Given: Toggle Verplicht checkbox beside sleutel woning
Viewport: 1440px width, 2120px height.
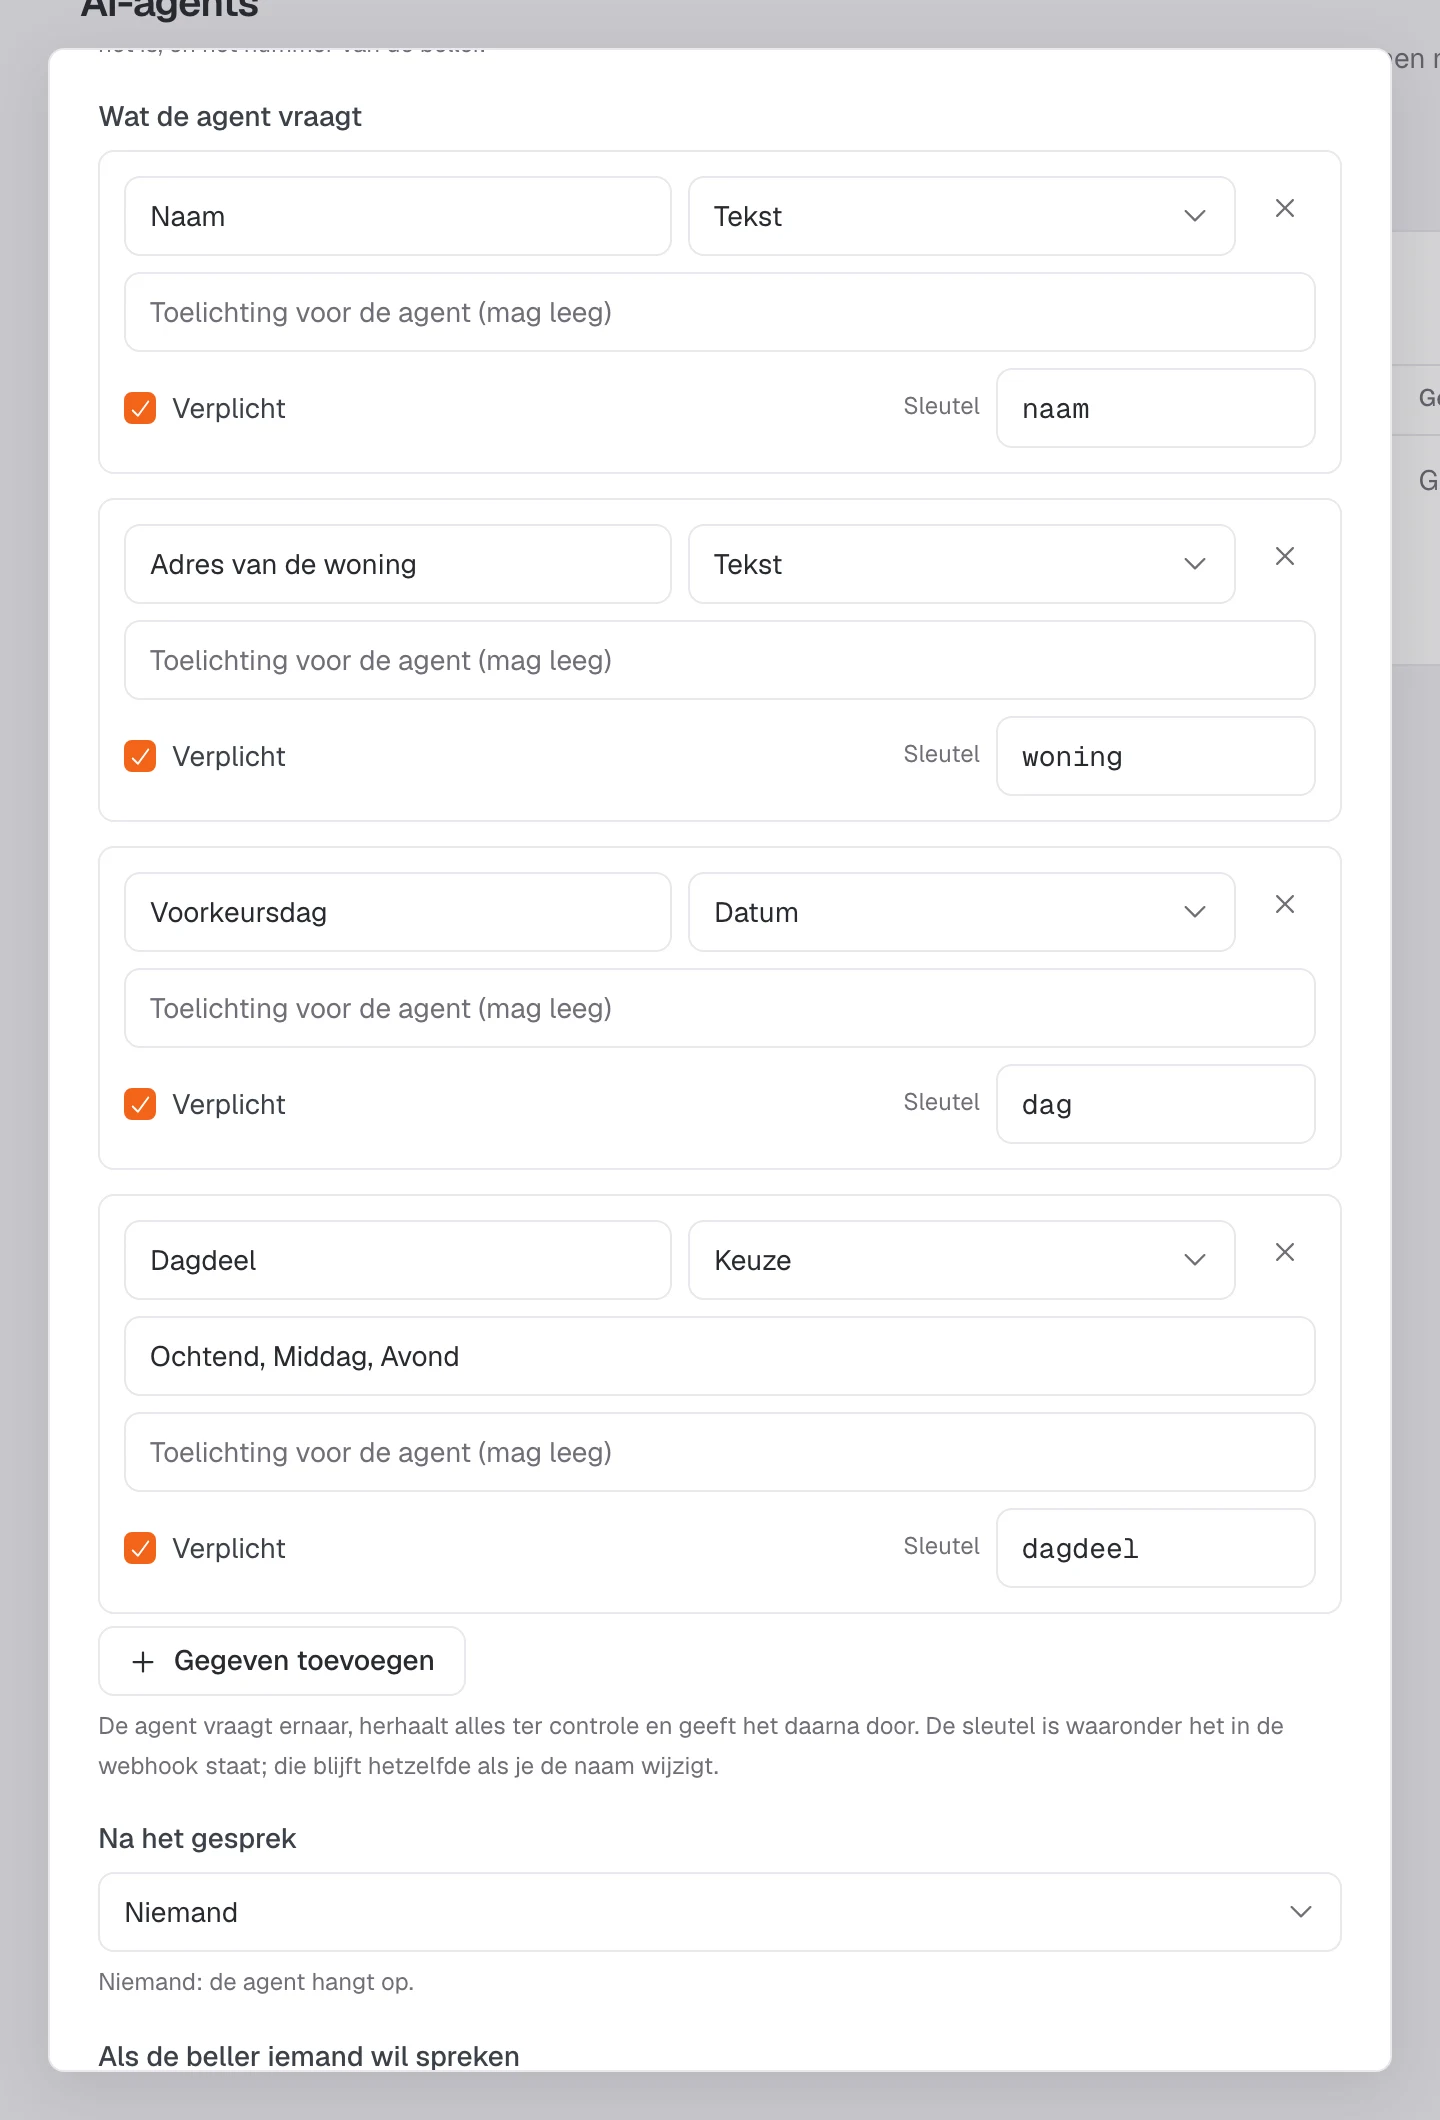Looking at the screenshot, I should point(140,756).
